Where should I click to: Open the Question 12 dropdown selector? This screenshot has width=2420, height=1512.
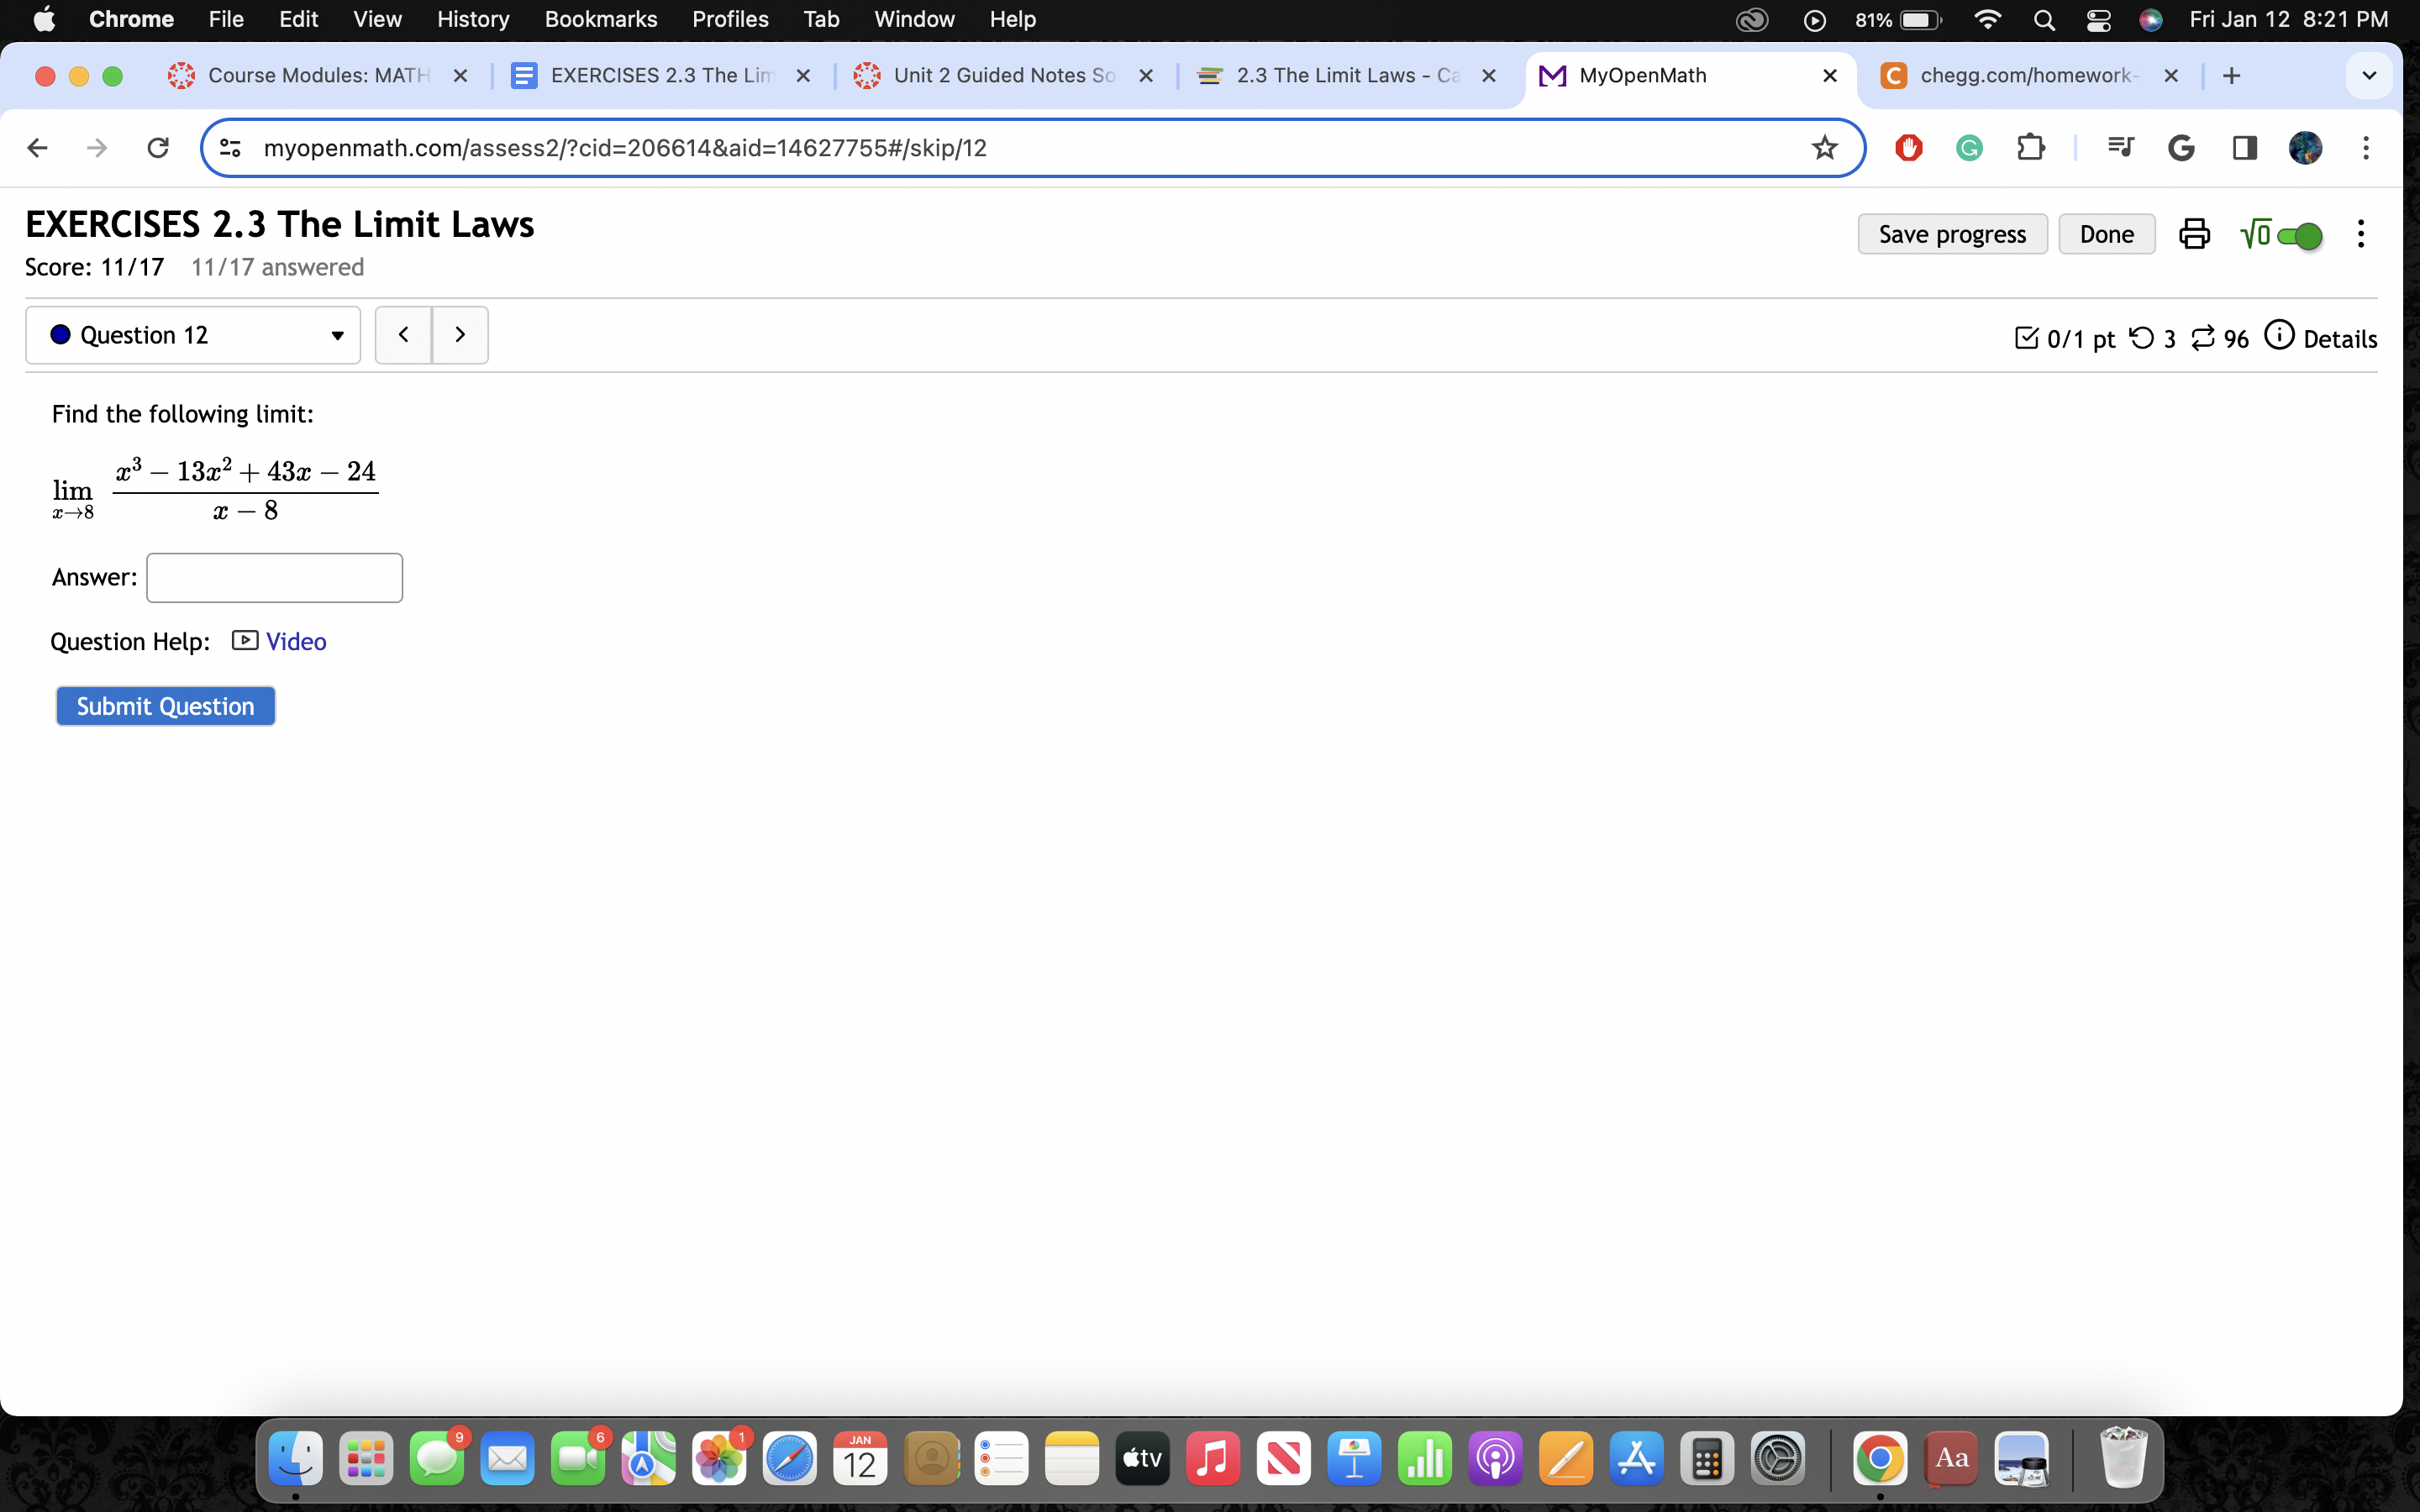tap(193, 335)
